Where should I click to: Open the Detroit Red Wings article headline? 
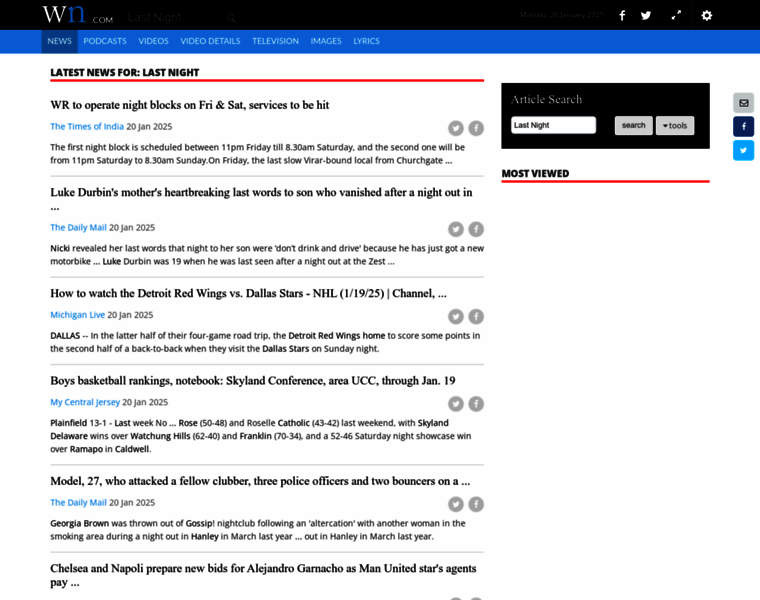(248, 293)
